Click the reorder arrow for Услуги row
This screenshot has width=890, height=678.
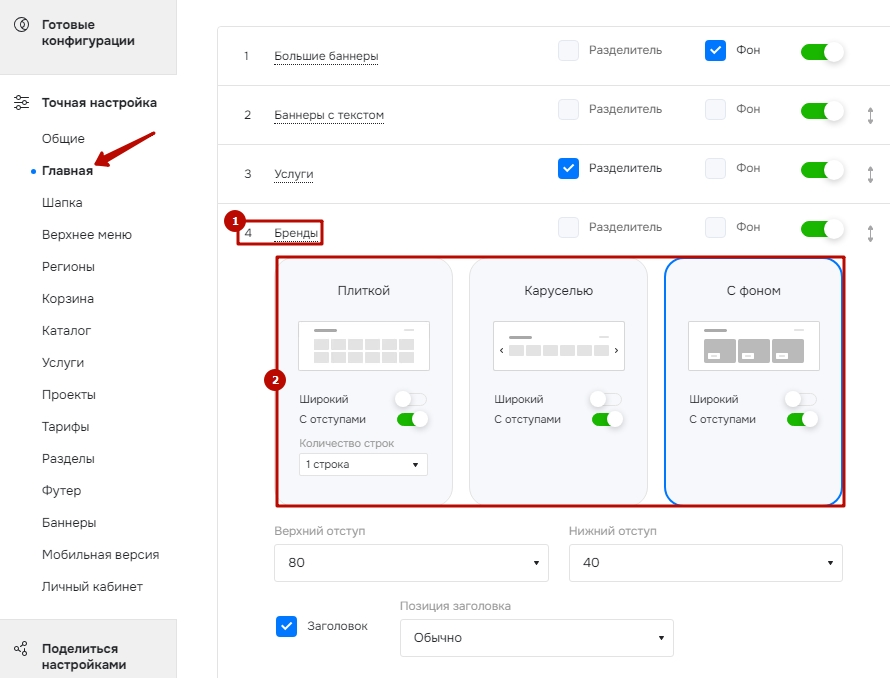870,174
